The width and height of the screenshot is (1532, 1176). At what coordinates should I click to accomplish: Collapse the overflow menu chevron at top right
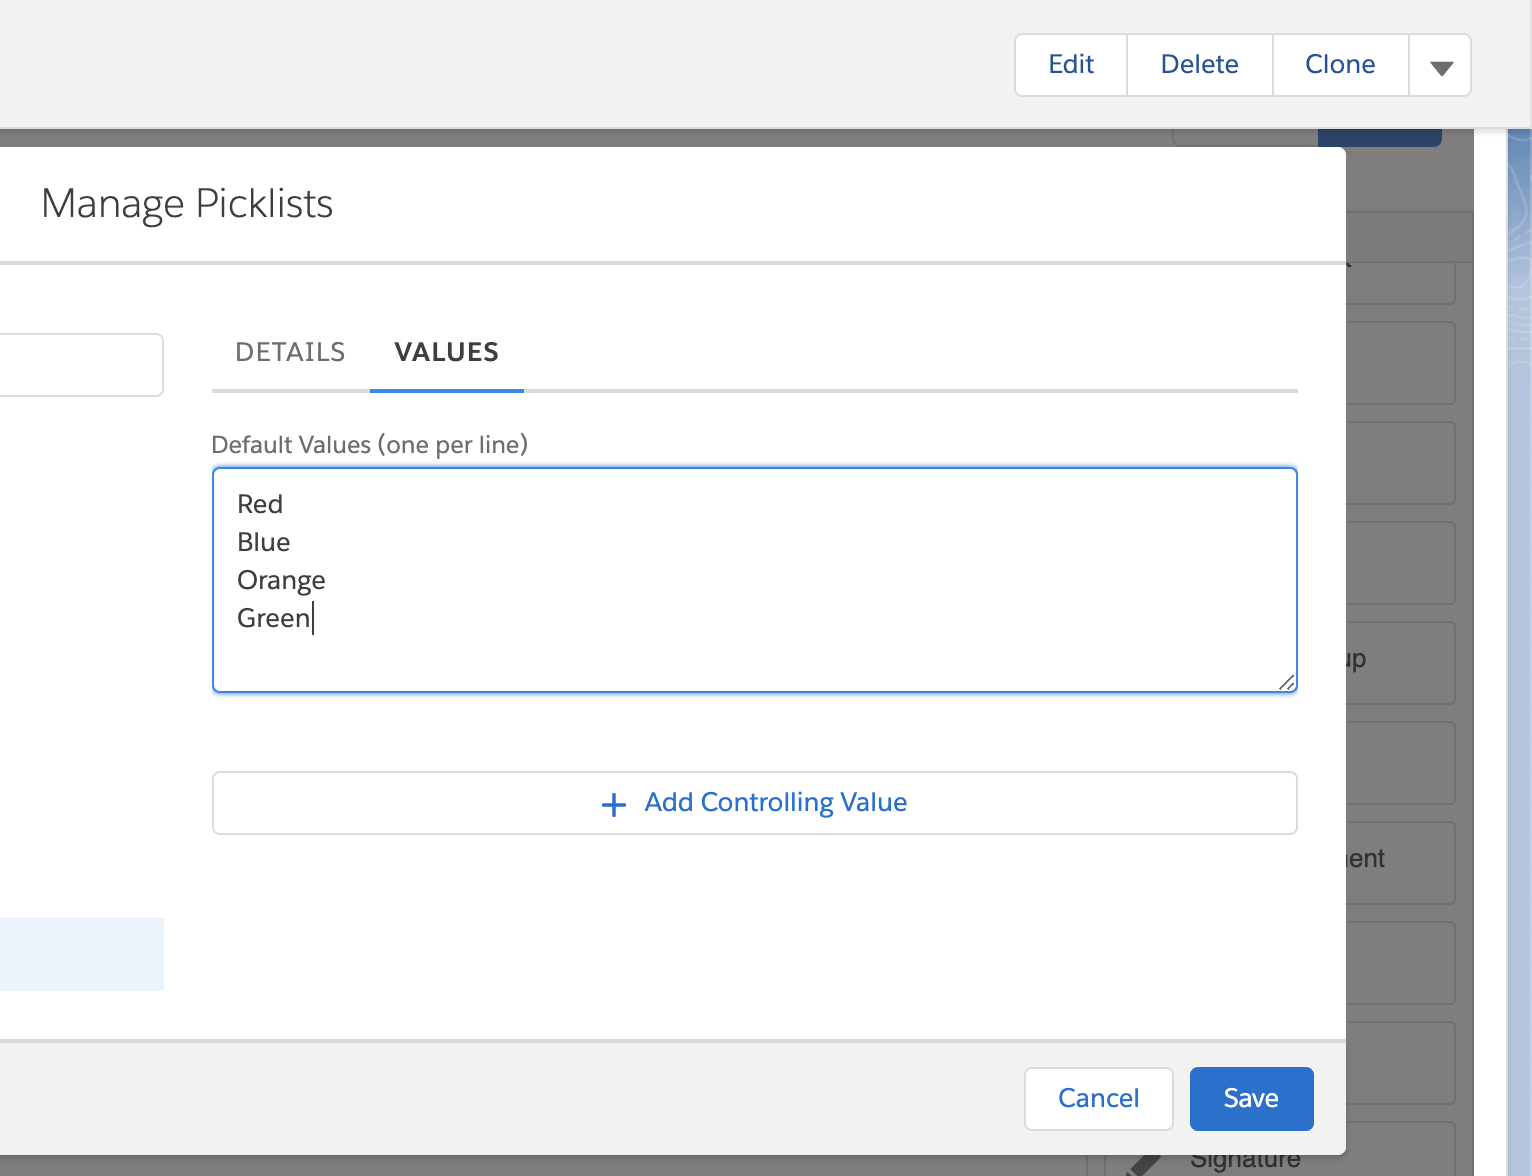[x=1440, y=64]
